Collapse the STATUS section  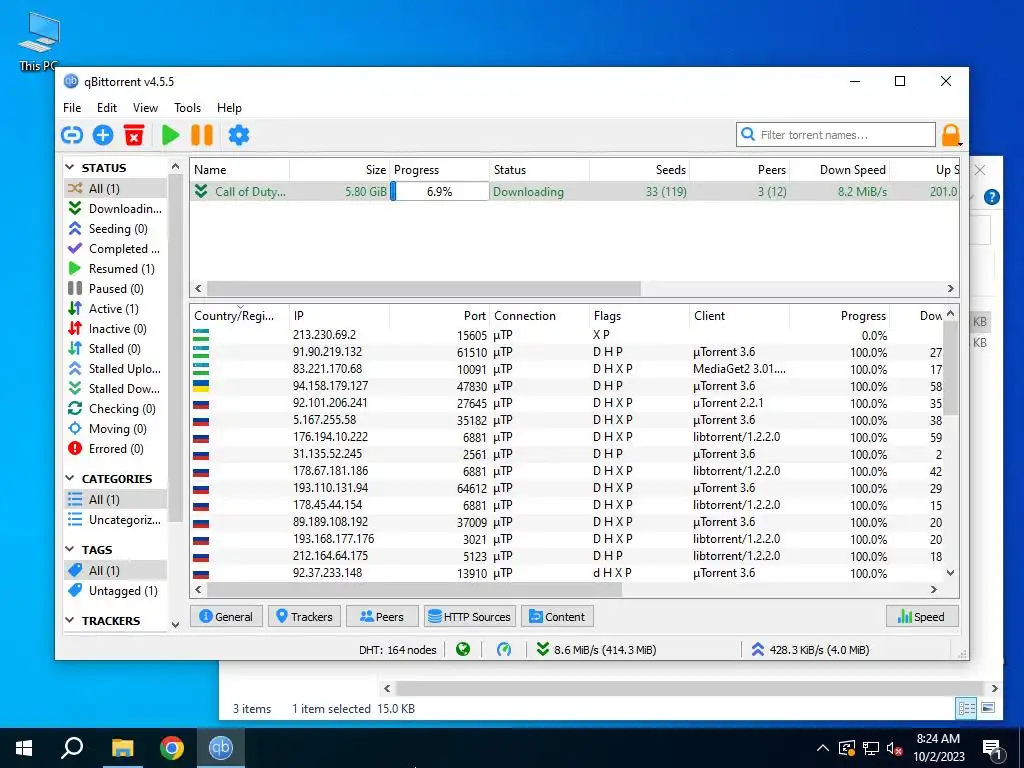coord(70,168)
